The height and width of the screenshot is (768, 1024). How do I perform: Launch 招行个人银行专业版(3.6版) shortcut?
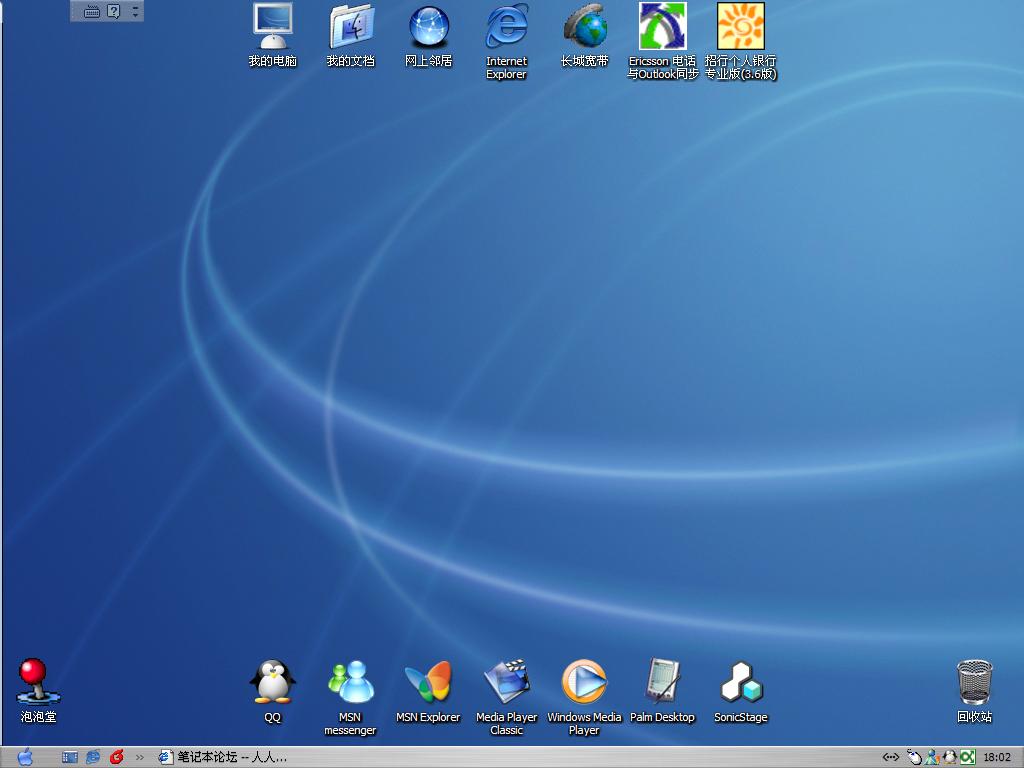(741, 40)
